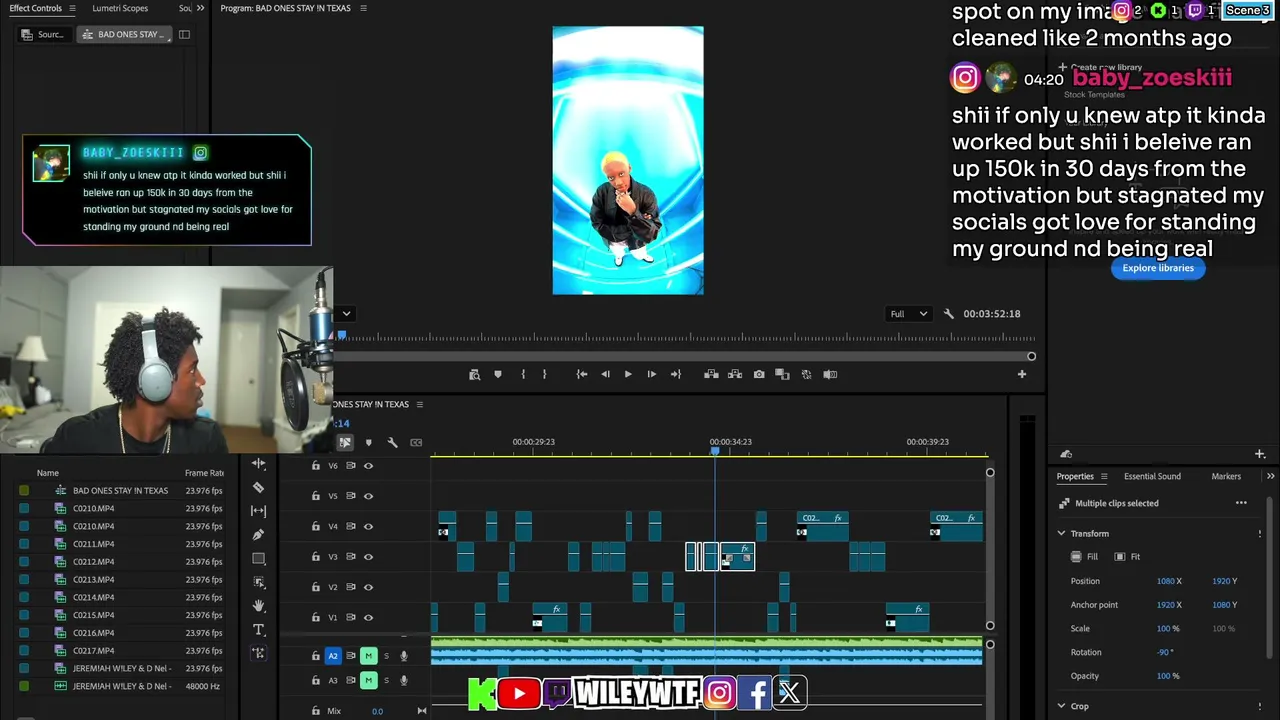This screenshot has width=1280, height=720.
Task: Go to Out point in Program monitor
Action: (x=676, y=374)
